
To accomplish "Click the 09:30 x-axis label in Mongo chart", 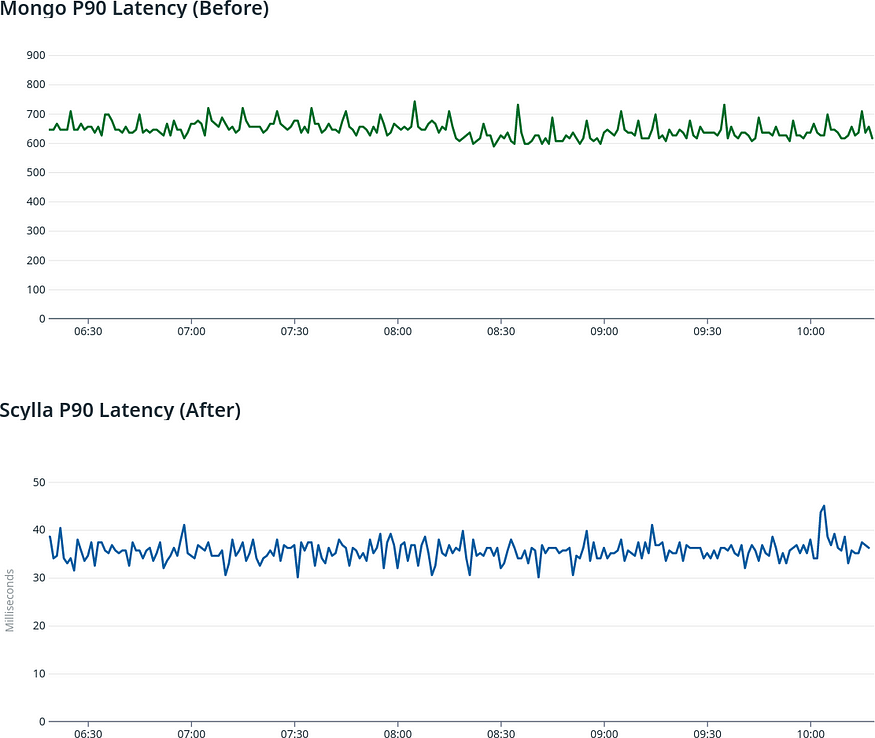I will tap(707, 331).
